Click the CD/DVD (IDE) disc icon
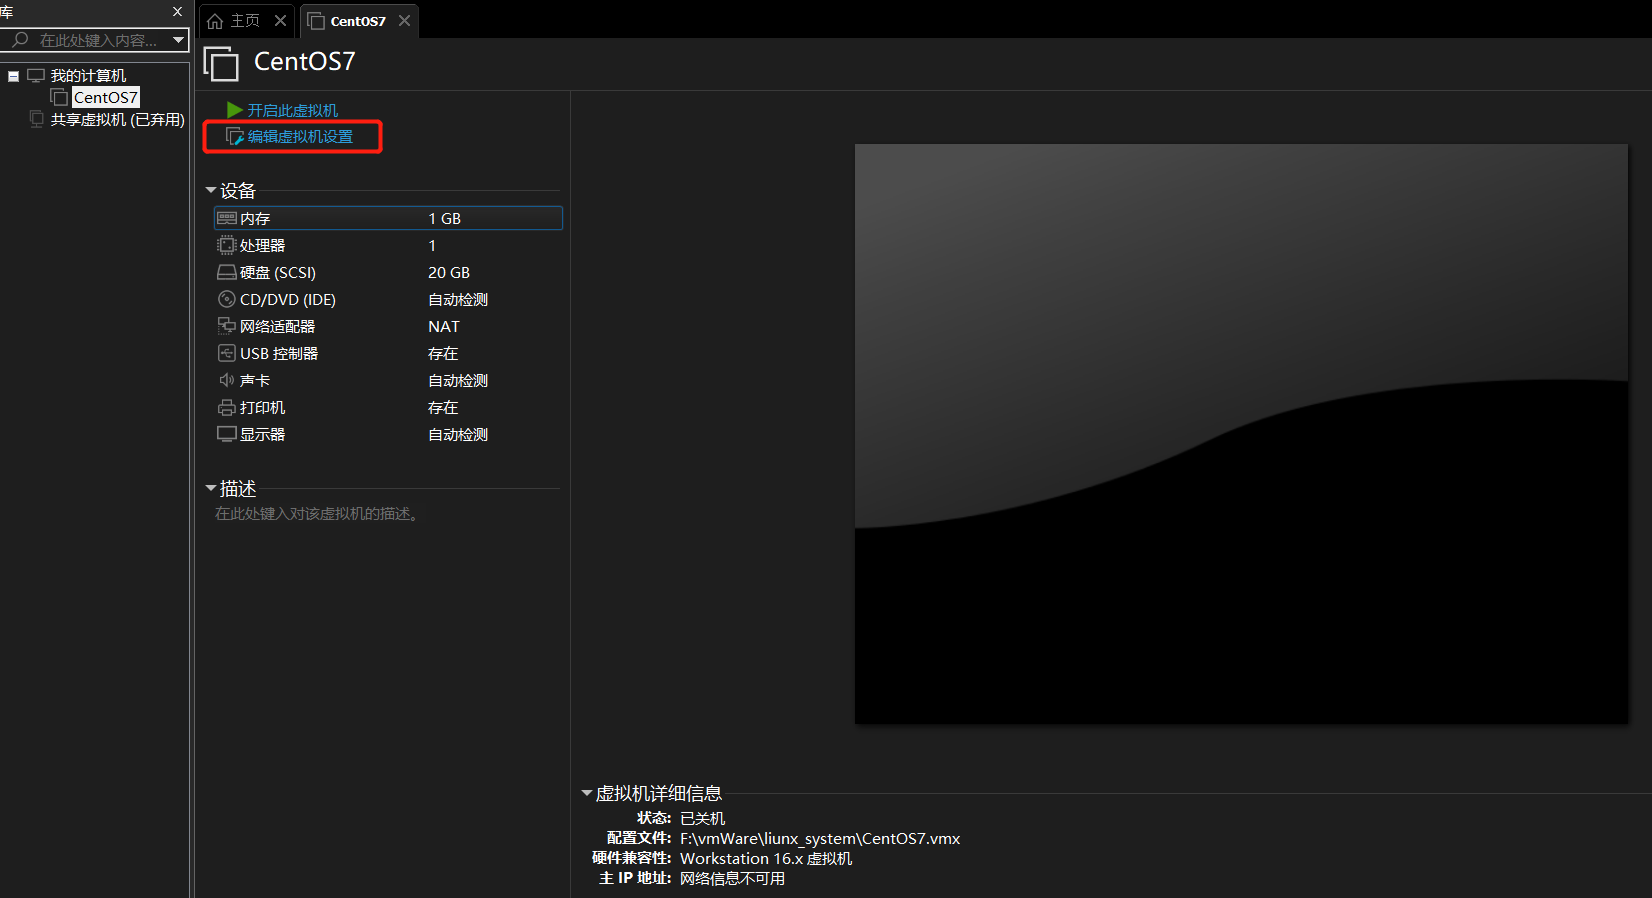This screenshot has height=898, width=1652. (x=227, y=299)
